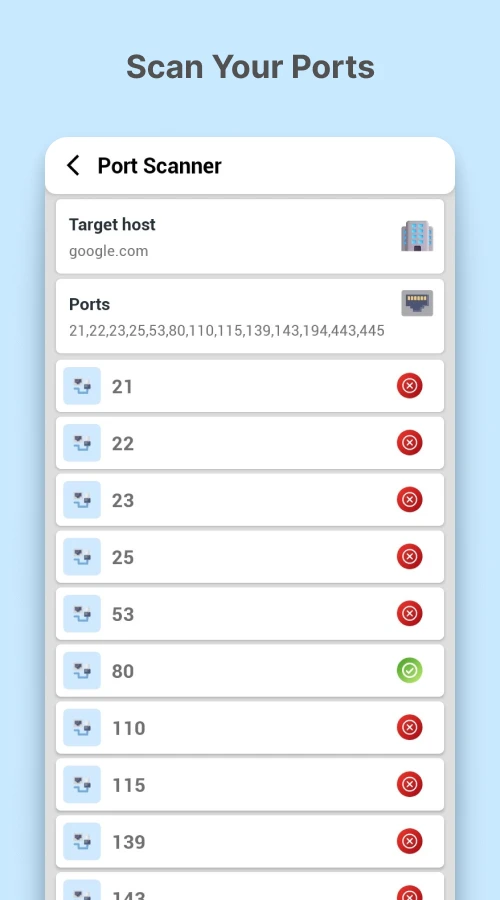Click the network icon on the port 110 row
The image size is (500, 900).
click(82, 727)
